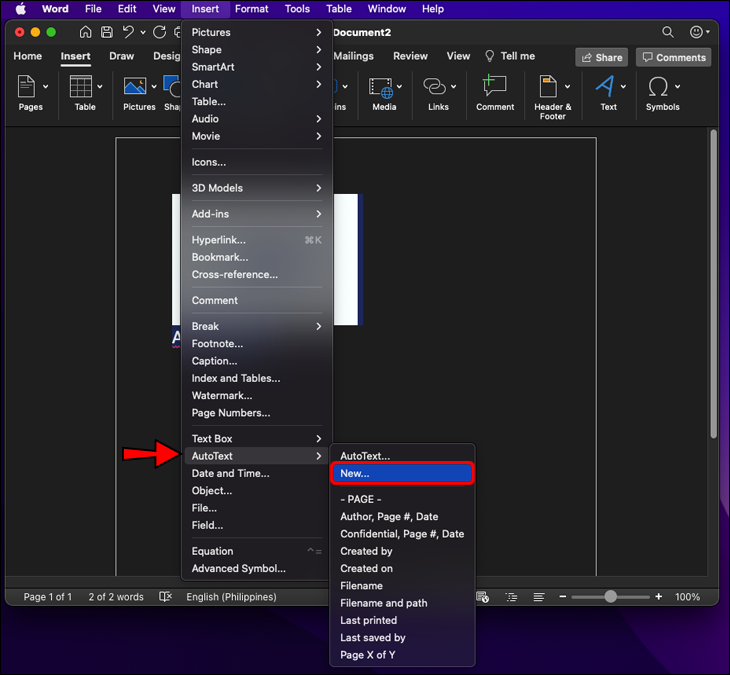
Task: Click the Symbols omega icon
Action: [x=658, y=87]
